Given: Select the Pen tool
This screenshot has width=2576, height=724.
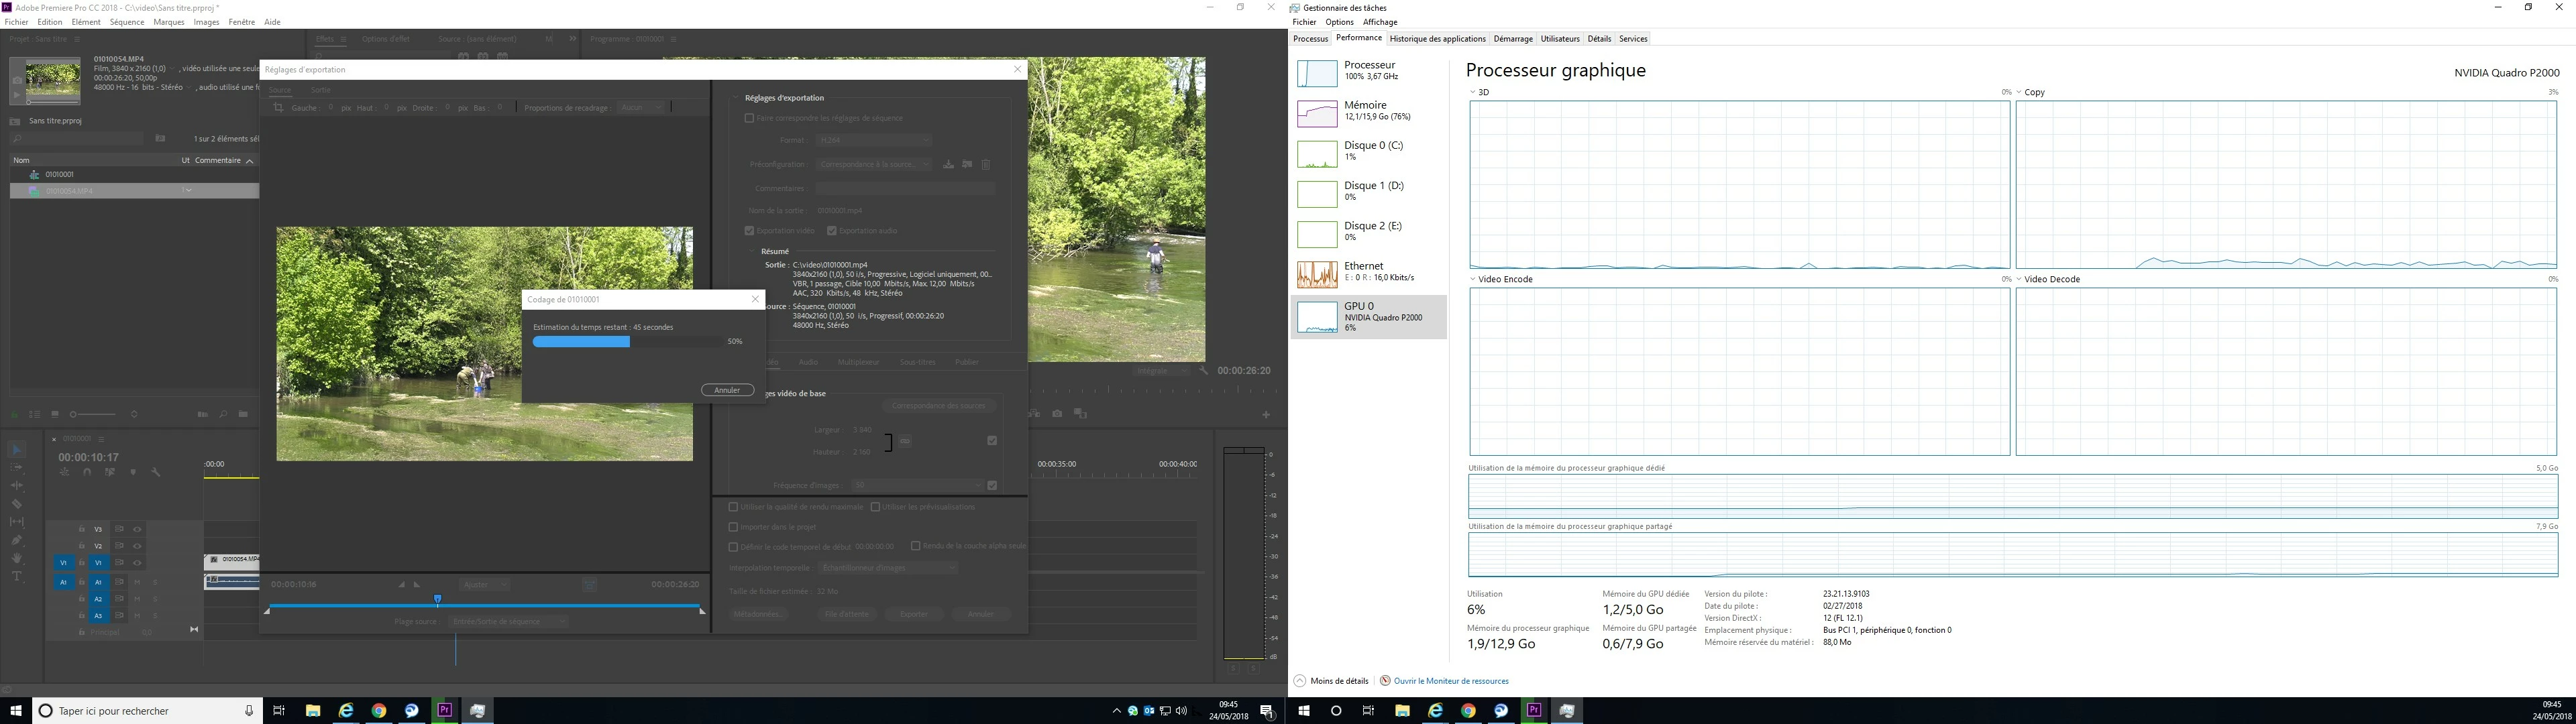Looking at the screenshot, I should (x=17, y=540).
